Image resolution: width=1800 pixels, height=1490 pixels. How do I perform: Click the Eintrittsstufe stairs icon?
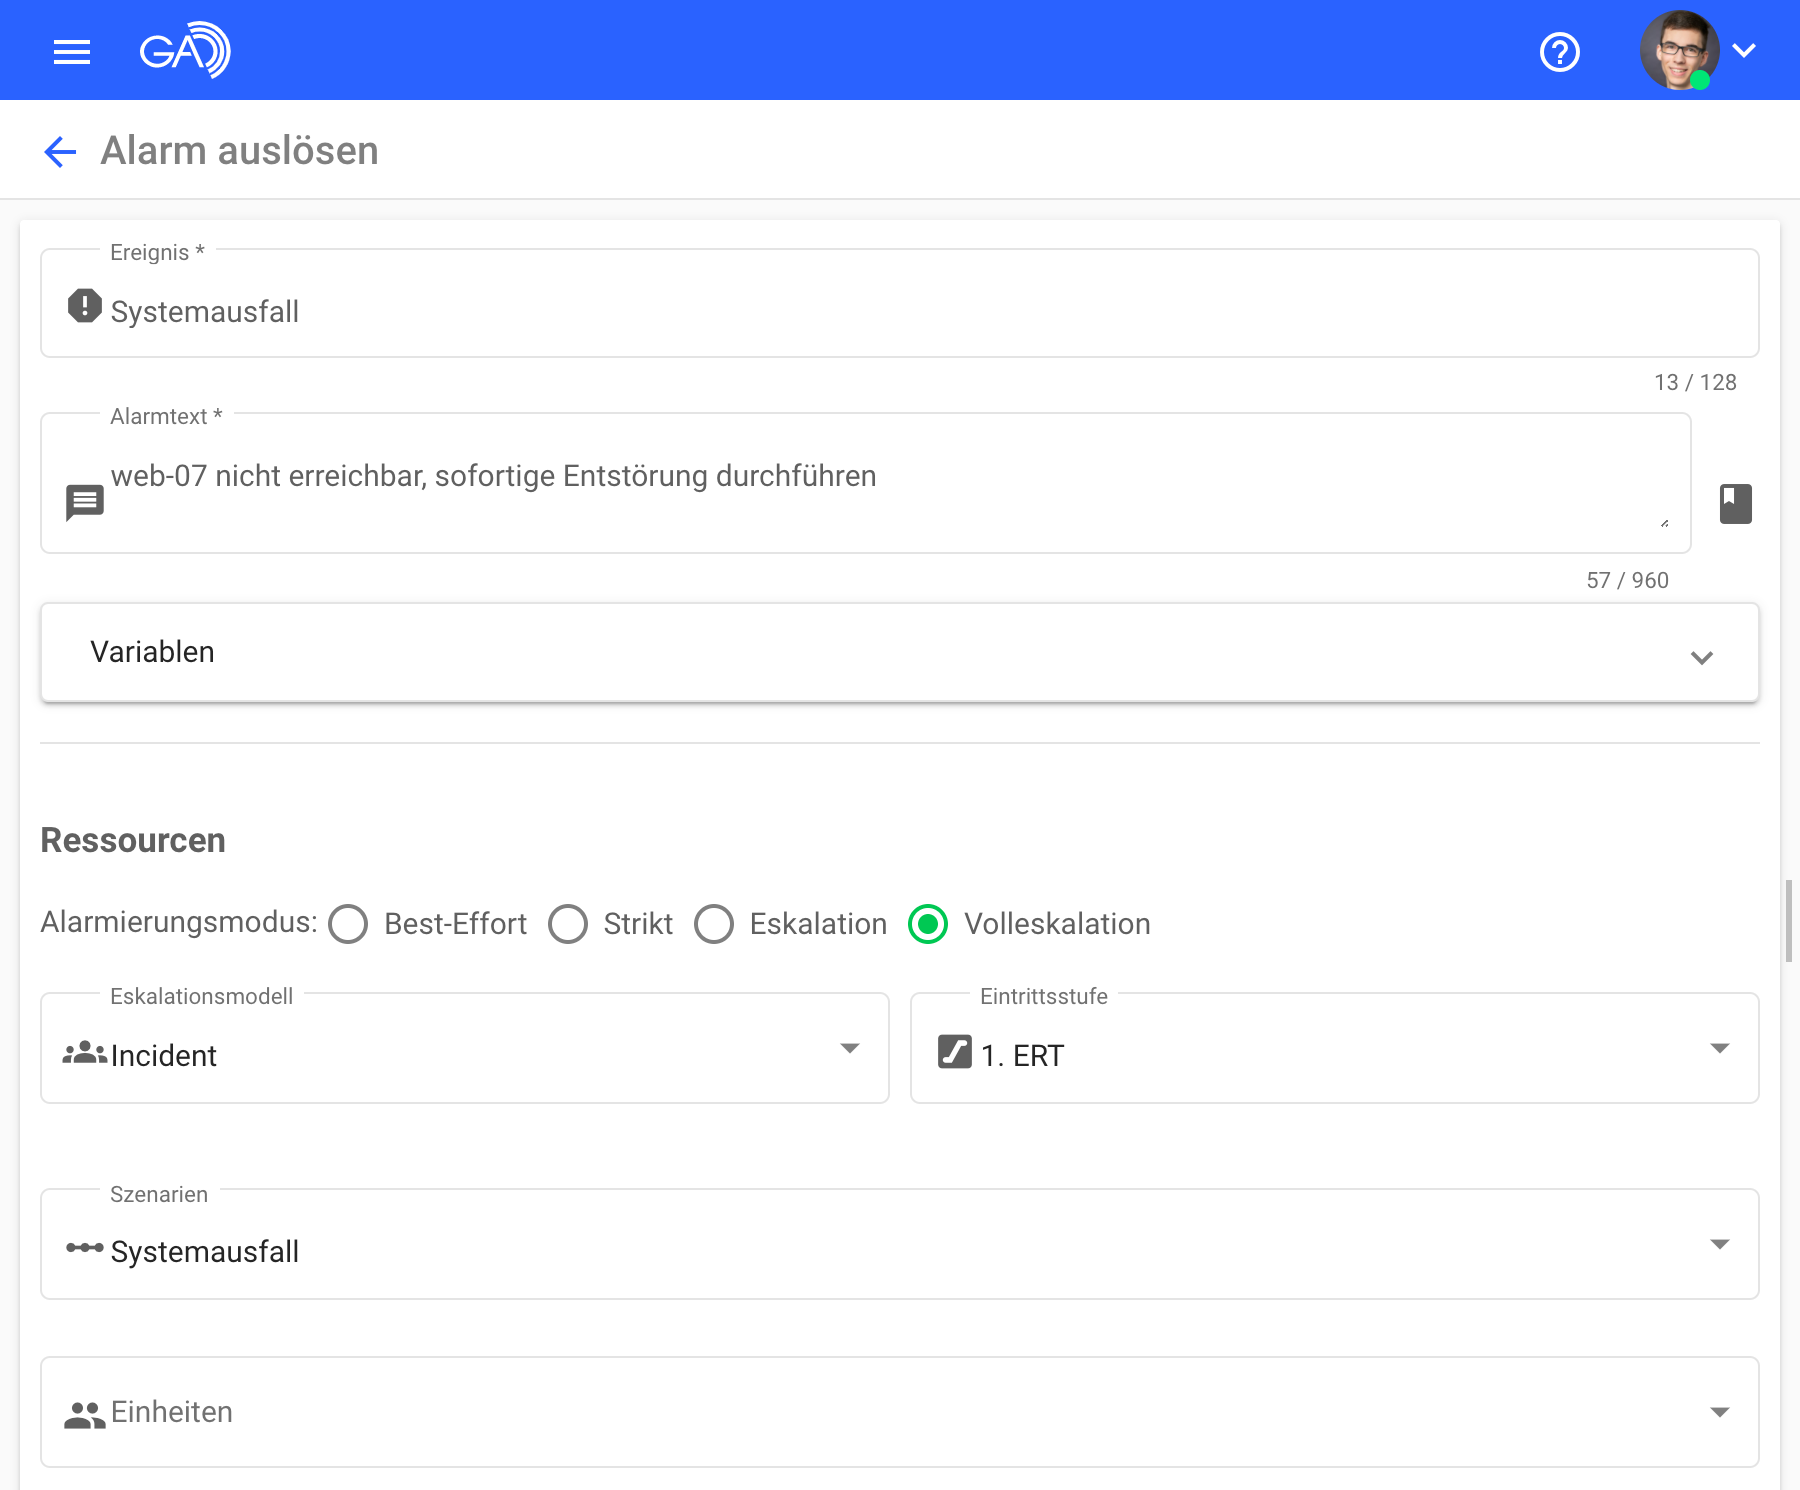click(x=954, y=1052)
